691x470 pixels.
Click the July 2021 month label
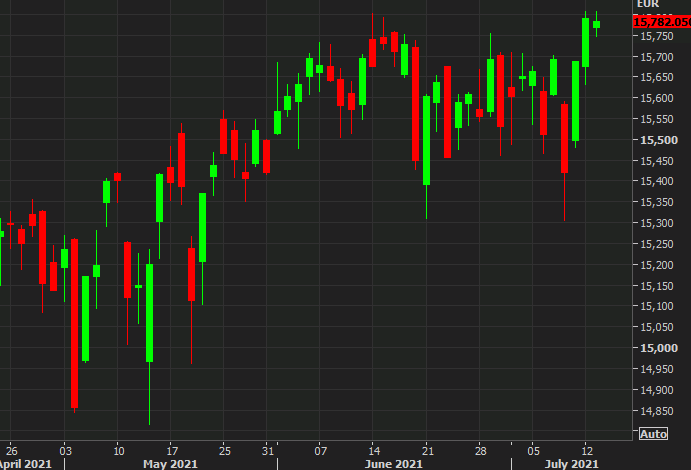point(572,464)
